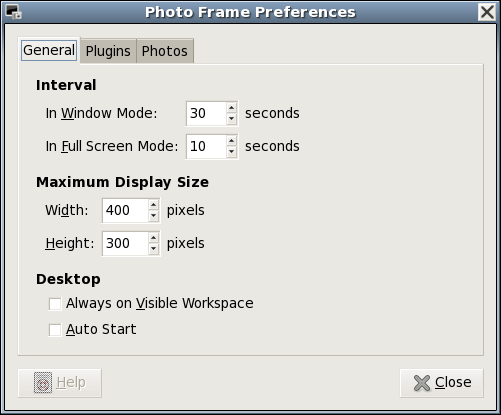Screen dimensions: 501x415
Task: Decrease Full Screen Mode interval down arrow
Action: pos(232,152)
